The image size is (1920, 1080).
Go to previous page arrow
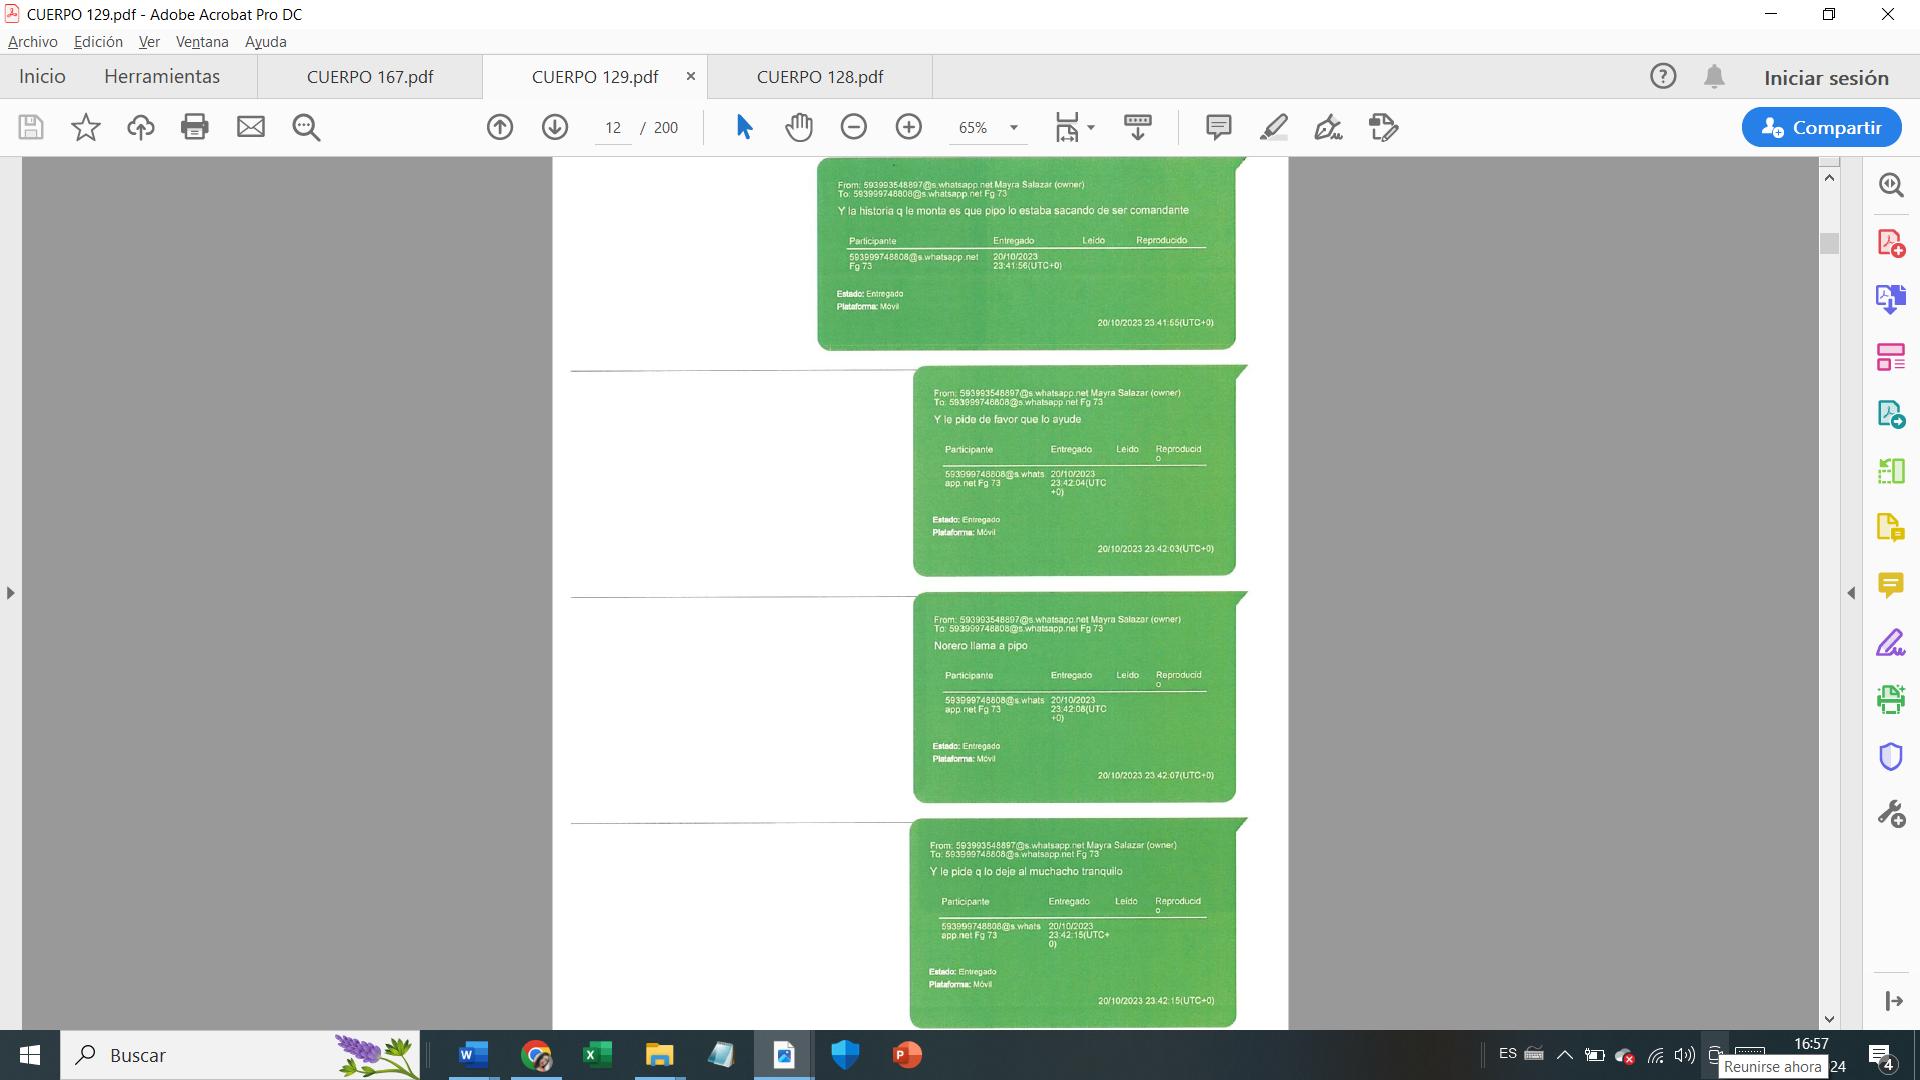click(500, 127)
